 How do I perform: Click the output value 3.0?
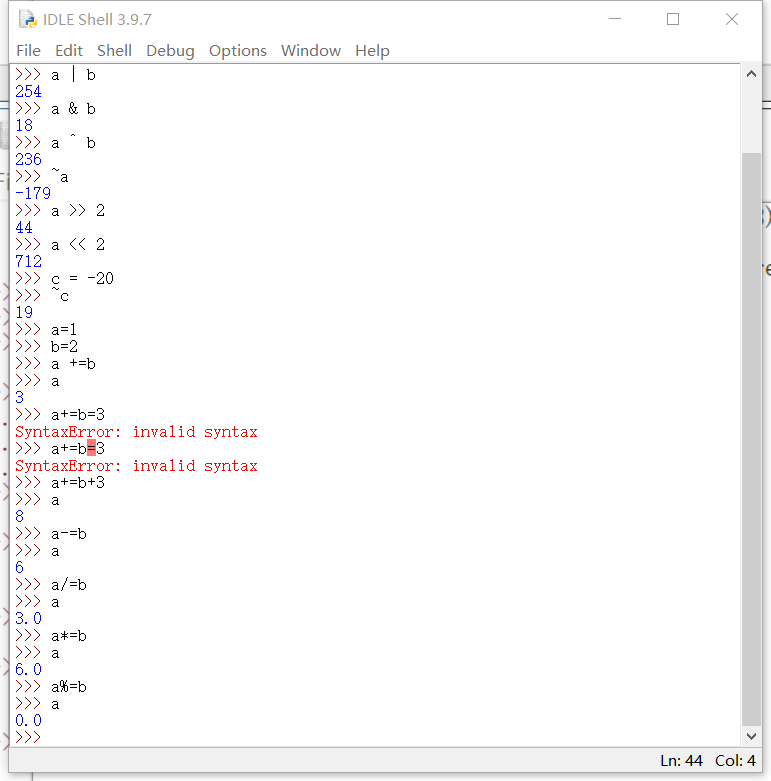(x=28, y=618)
